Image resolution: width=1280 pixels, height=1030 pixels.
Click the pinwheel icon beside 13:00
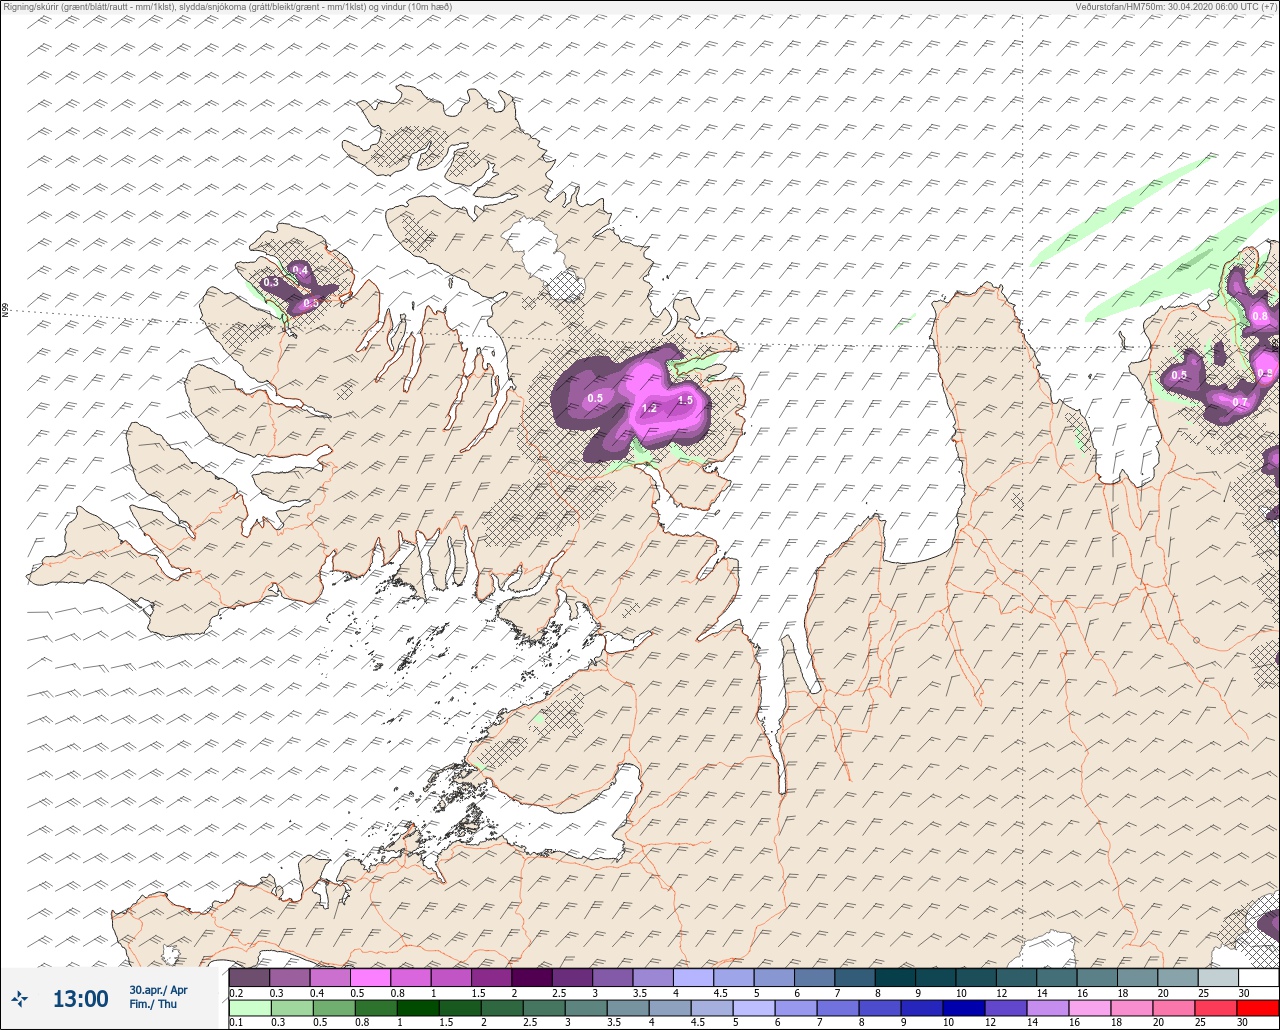pyautogui.click(x=20, y=998)
